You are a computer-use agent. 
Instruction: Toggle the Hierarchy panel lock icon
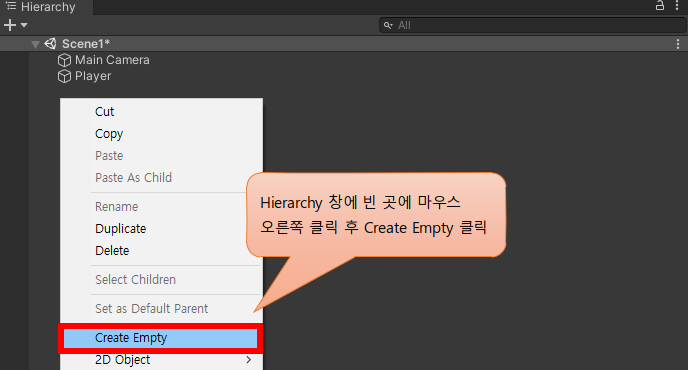[x=659, y=6]
